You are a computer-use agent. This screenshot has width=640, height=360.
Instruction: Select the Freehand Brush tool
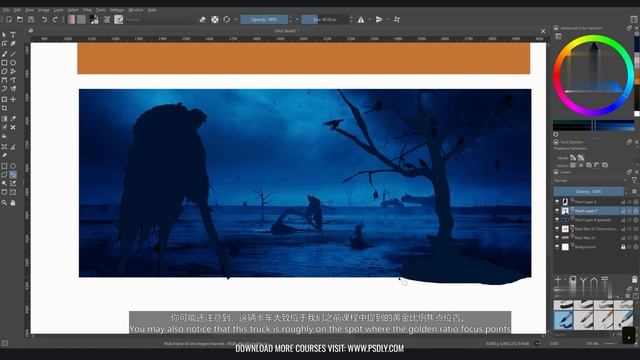point(4,53)
